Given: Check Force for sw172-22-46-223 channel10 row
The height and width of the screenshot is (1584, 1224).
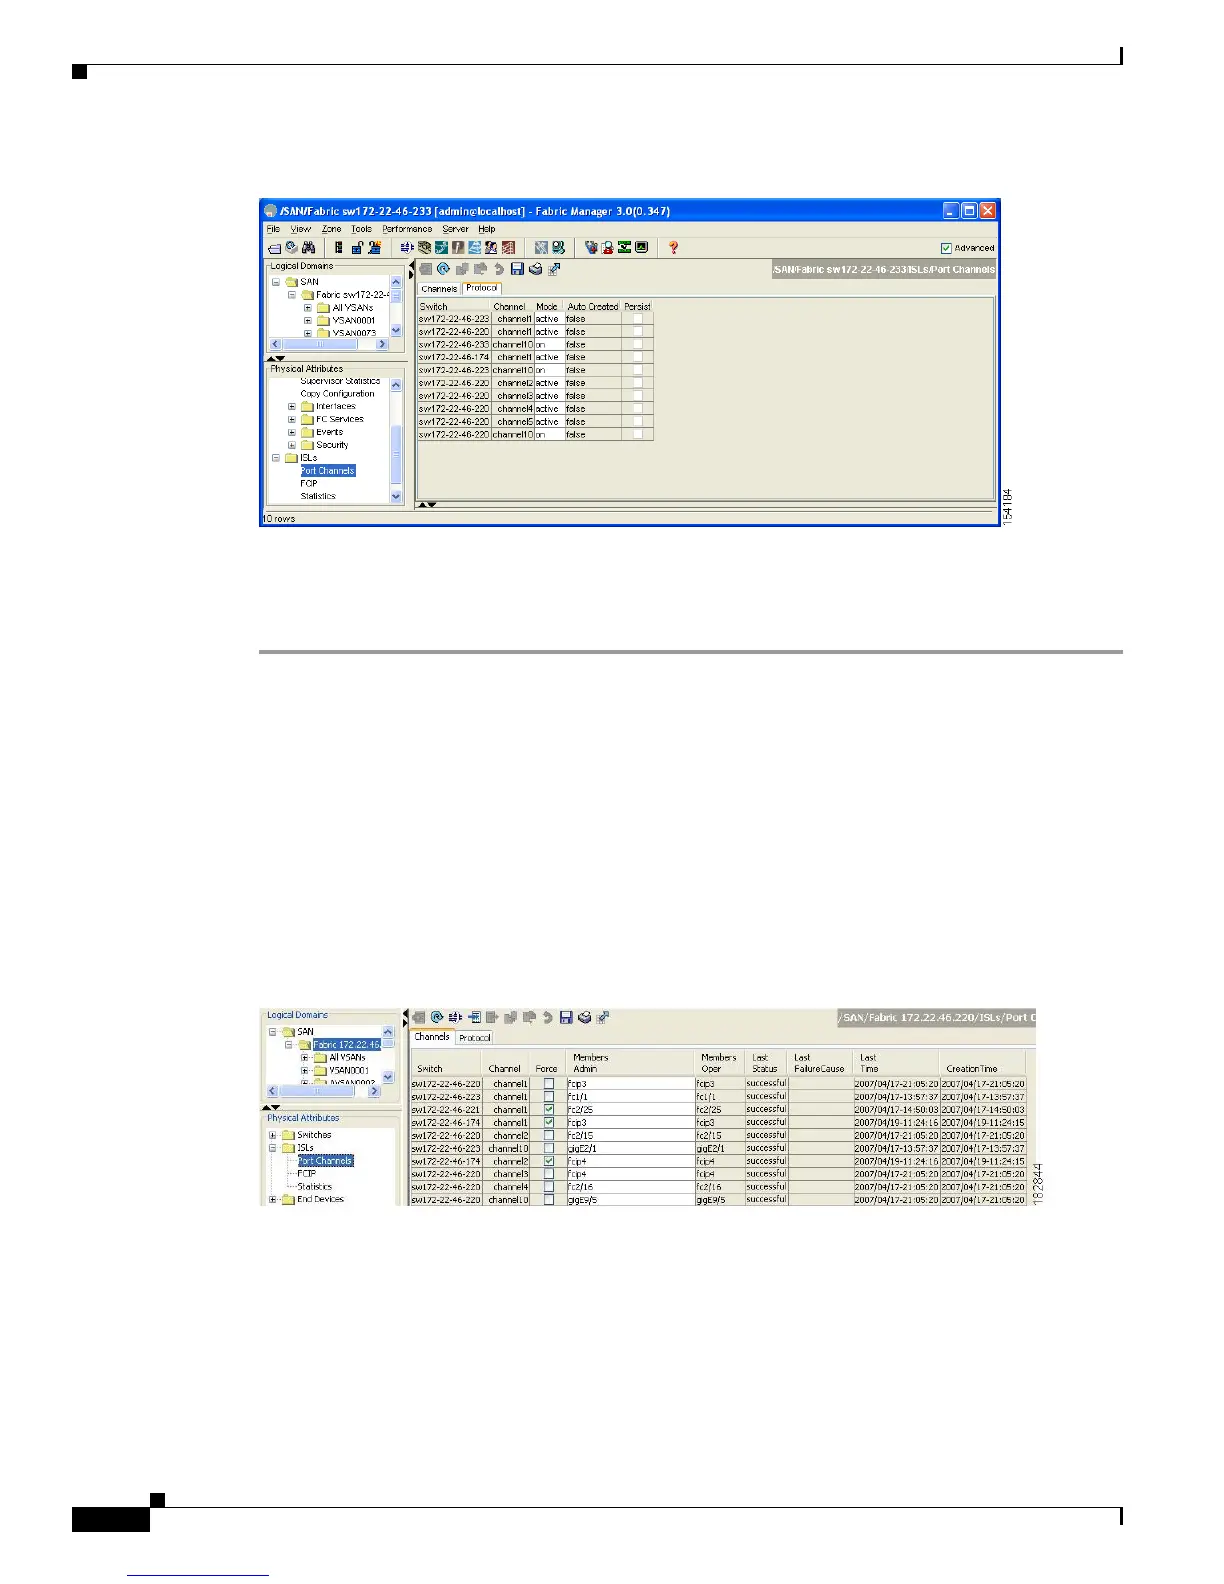Looking at the screenshot, I should point(548,1148).
